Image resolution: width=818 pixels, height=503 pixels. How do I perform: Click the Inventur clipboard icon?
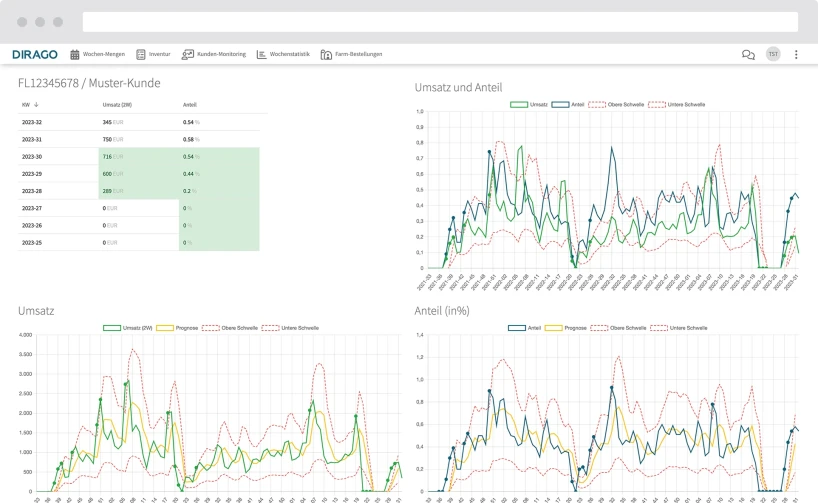[x=141, y=54]
